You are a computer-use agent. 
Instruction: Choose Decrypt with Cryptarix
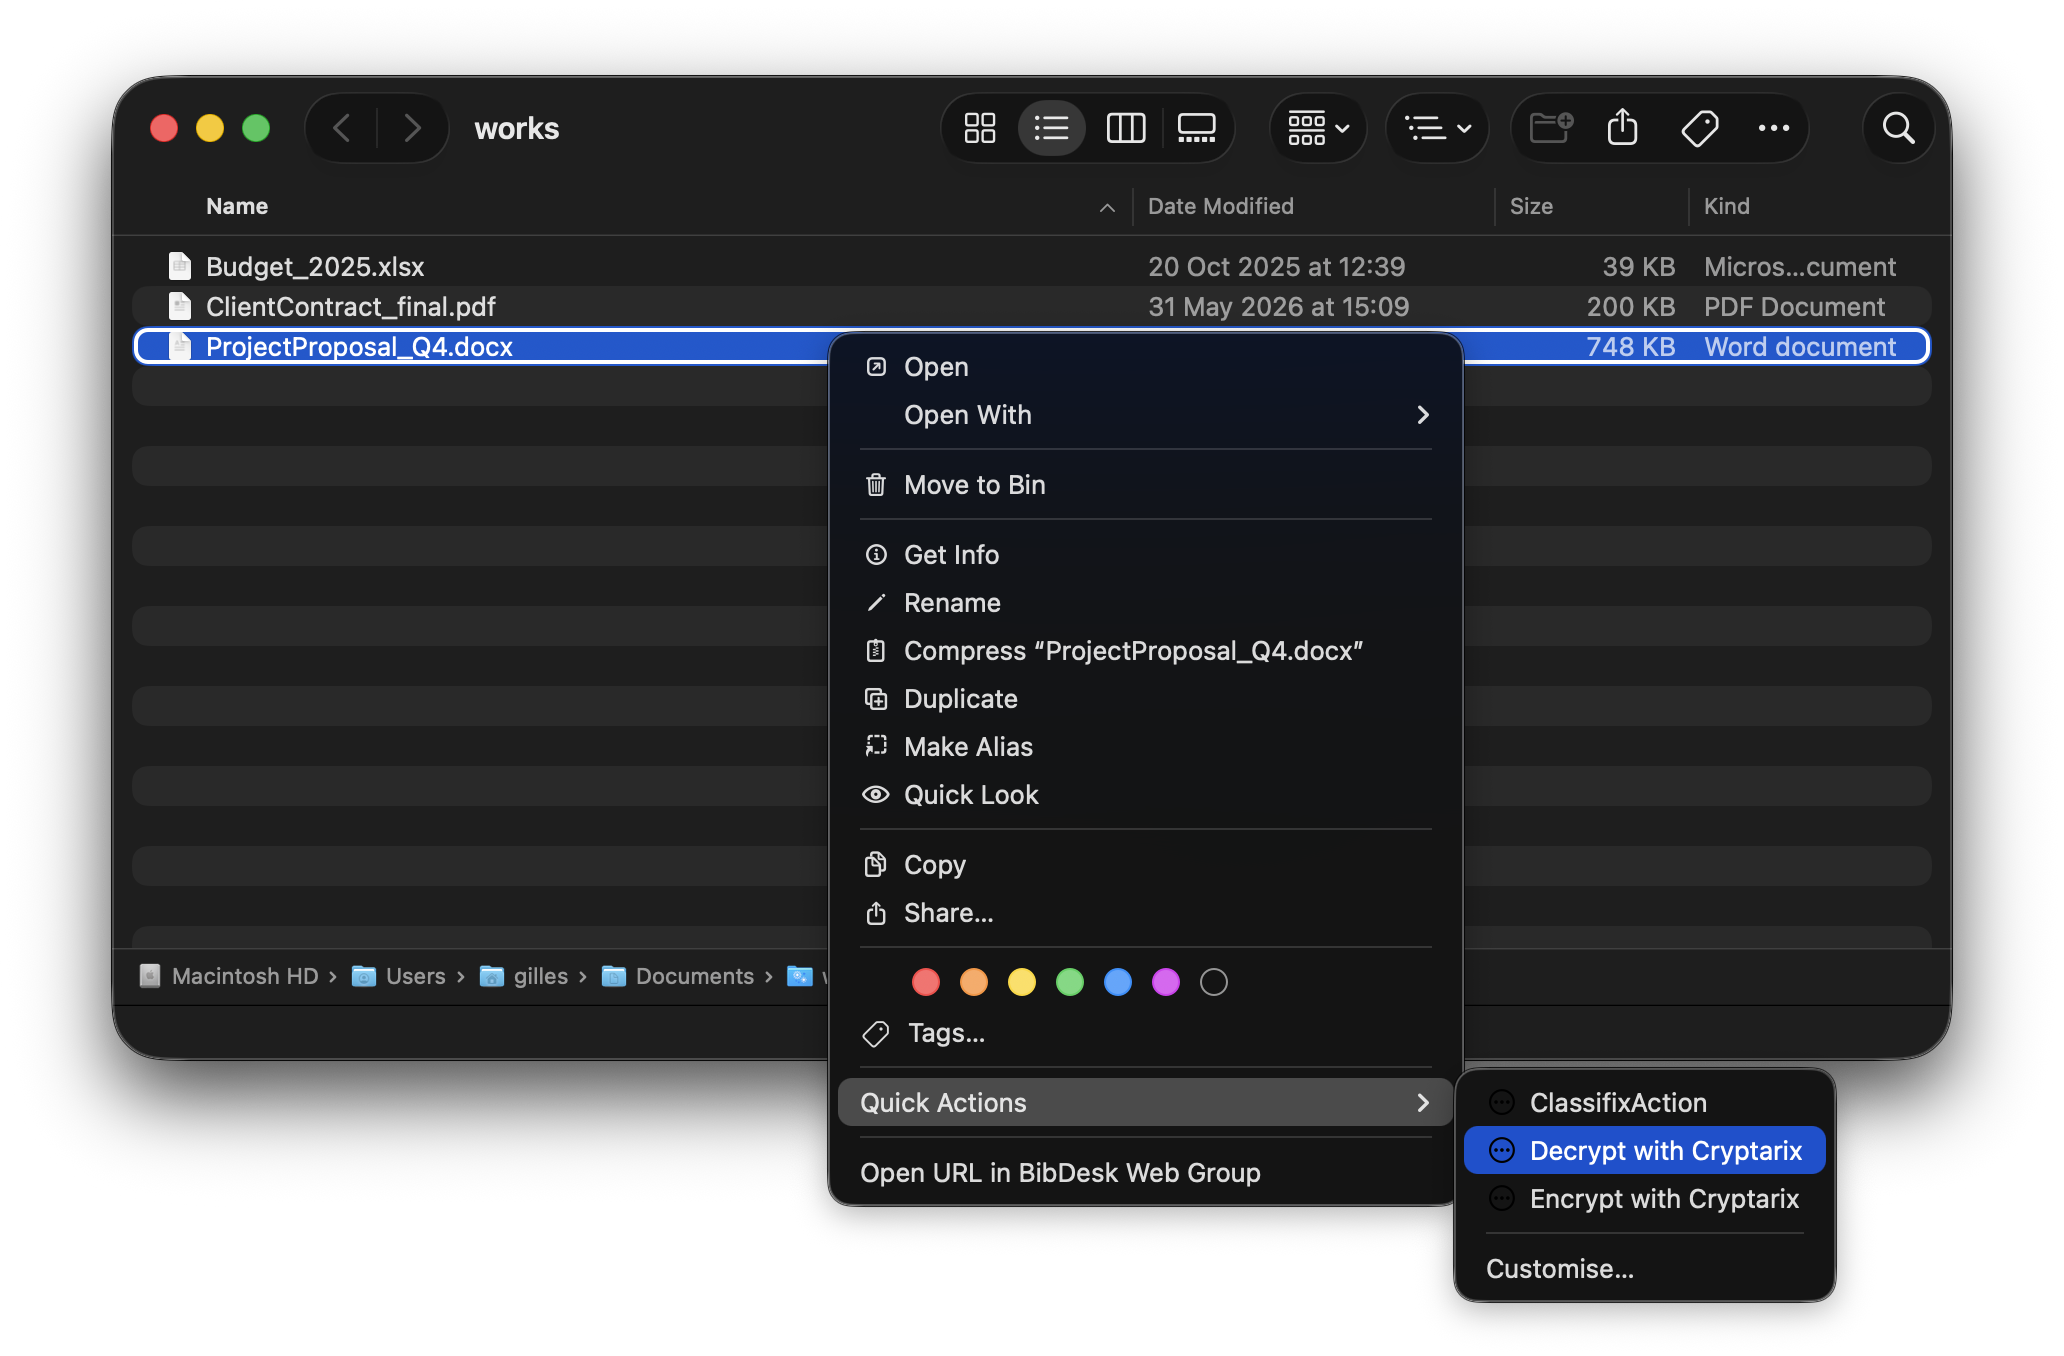pyautogui.click(x=1645, y=1150)
